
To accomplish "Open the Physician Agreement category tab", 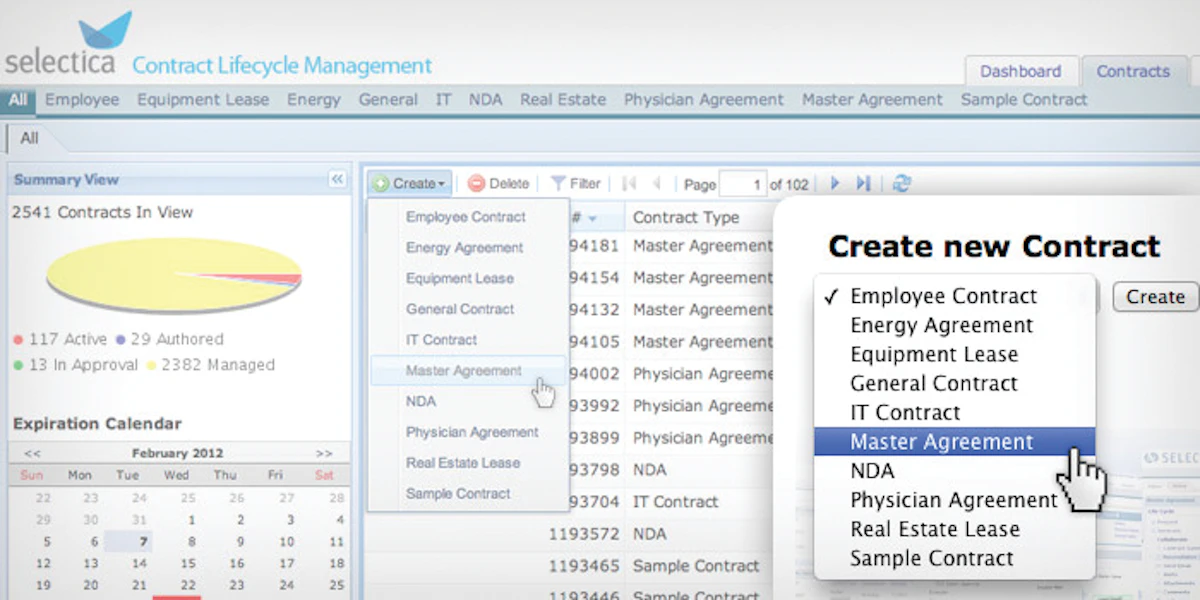I will coord(704,100).
